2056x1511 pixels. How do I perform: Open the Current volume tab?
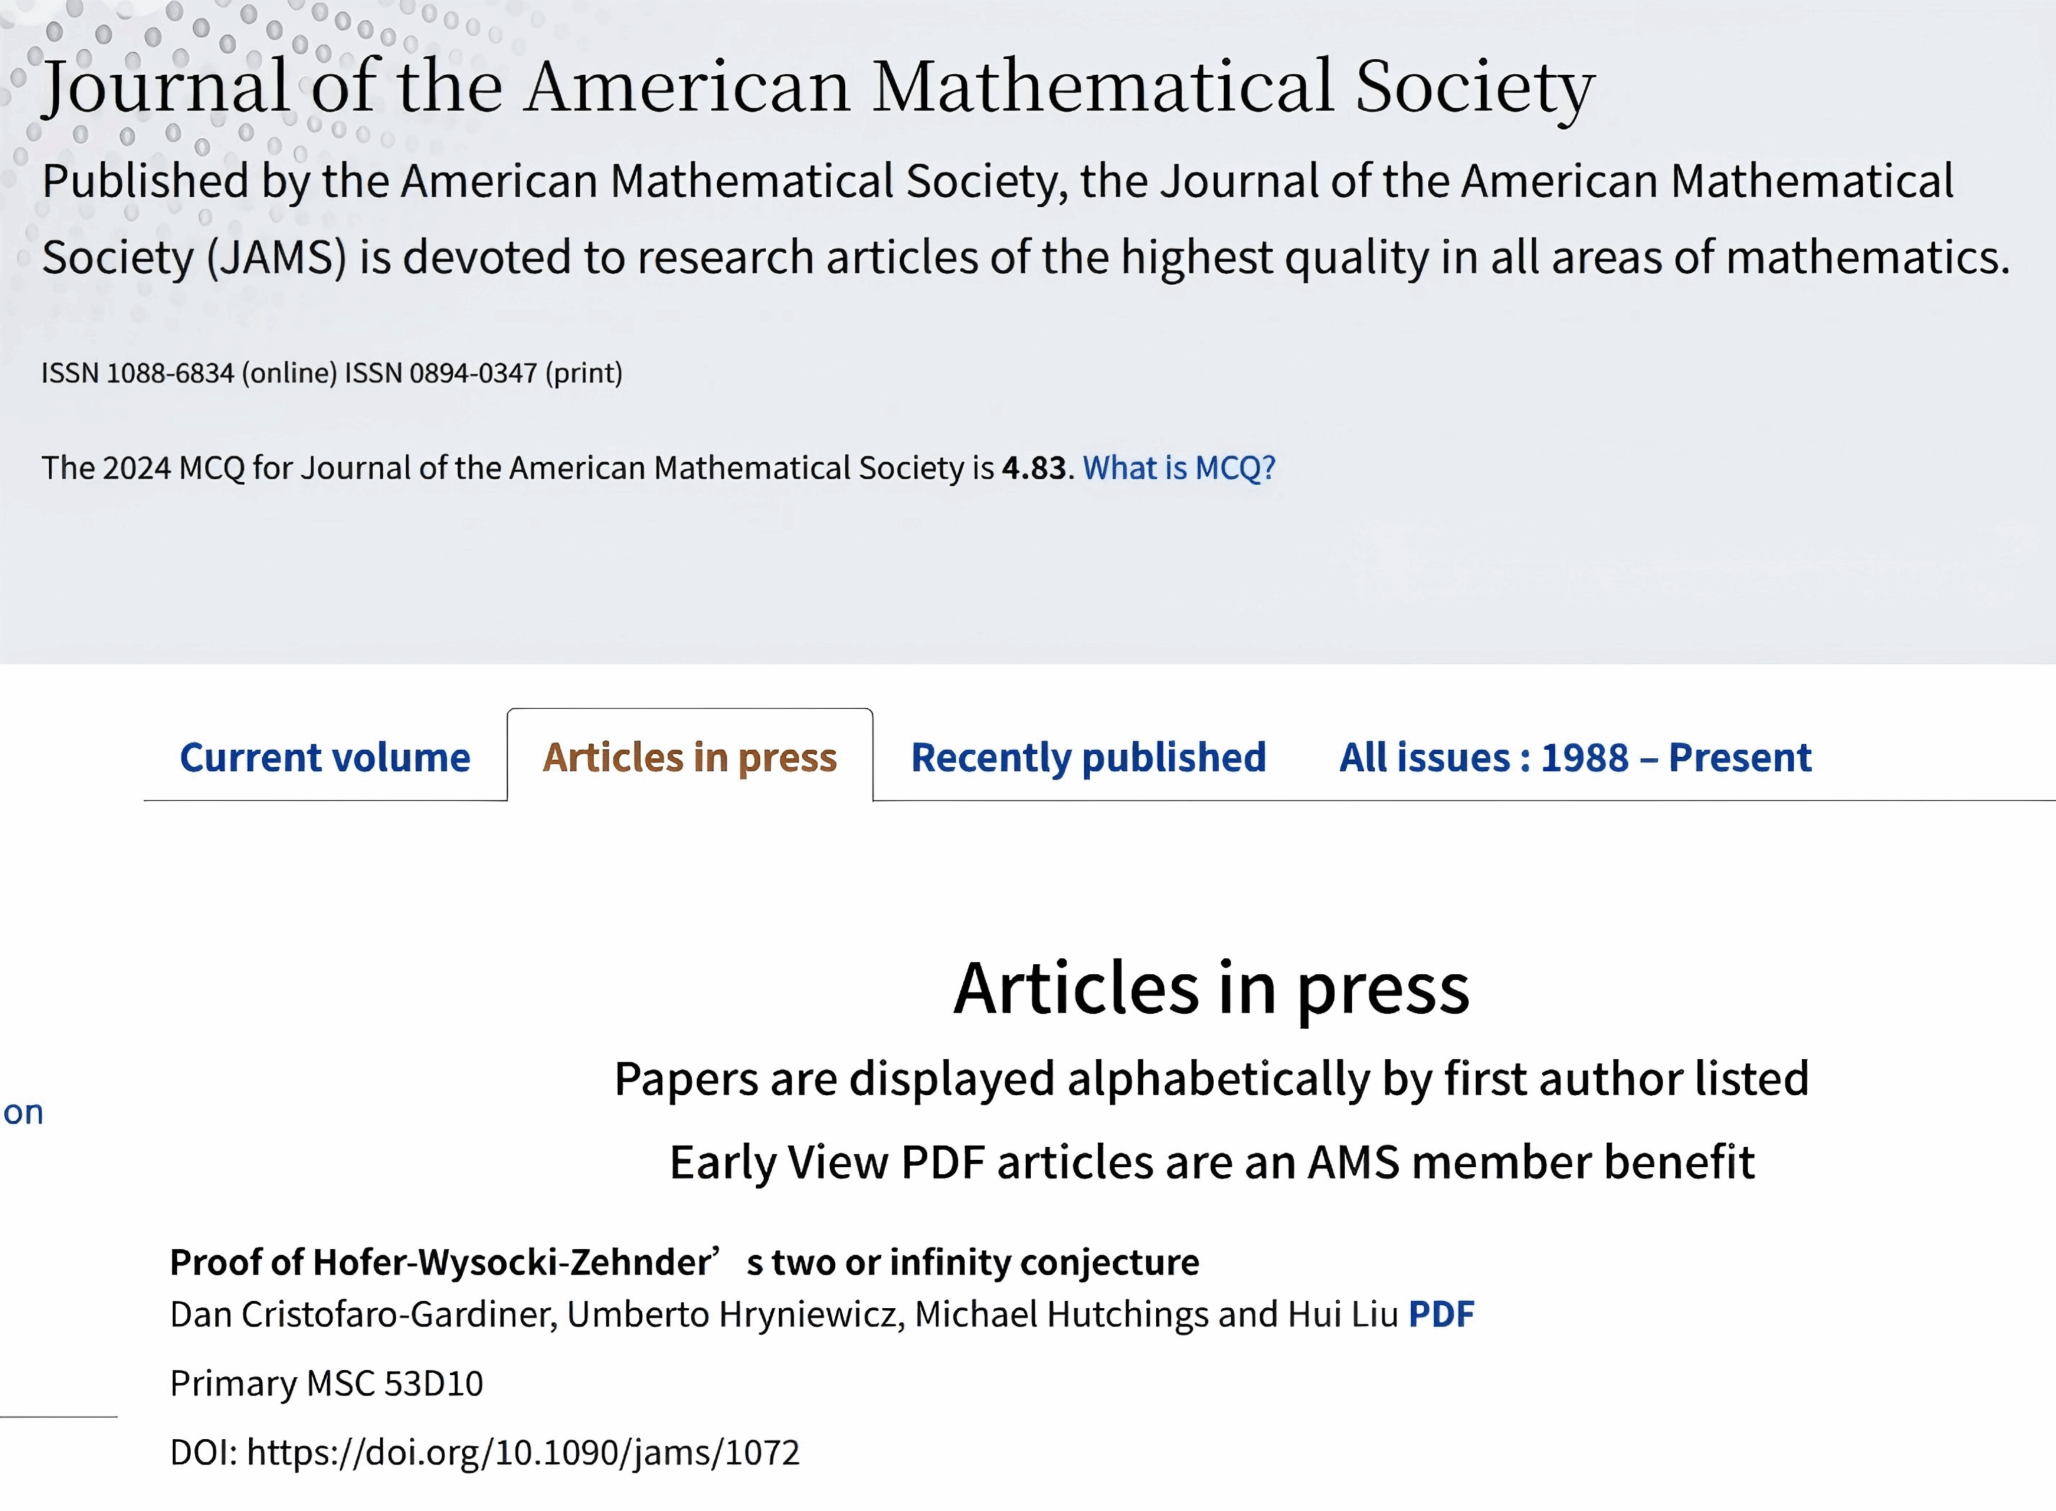pyautogui.click(x=324, y=757)
